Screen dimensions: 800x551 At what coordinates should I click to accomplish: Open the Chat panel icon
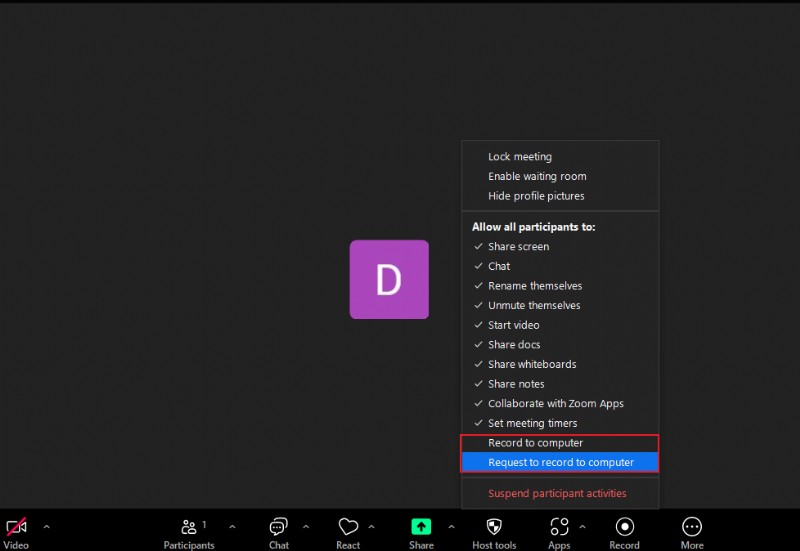click(279, 527)
